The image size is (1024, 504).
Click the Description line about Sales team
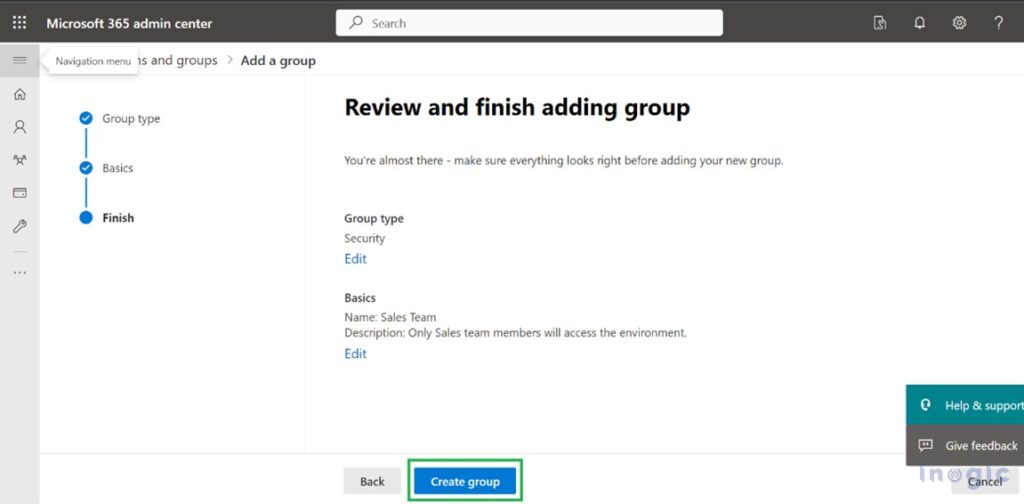[516, 333]
